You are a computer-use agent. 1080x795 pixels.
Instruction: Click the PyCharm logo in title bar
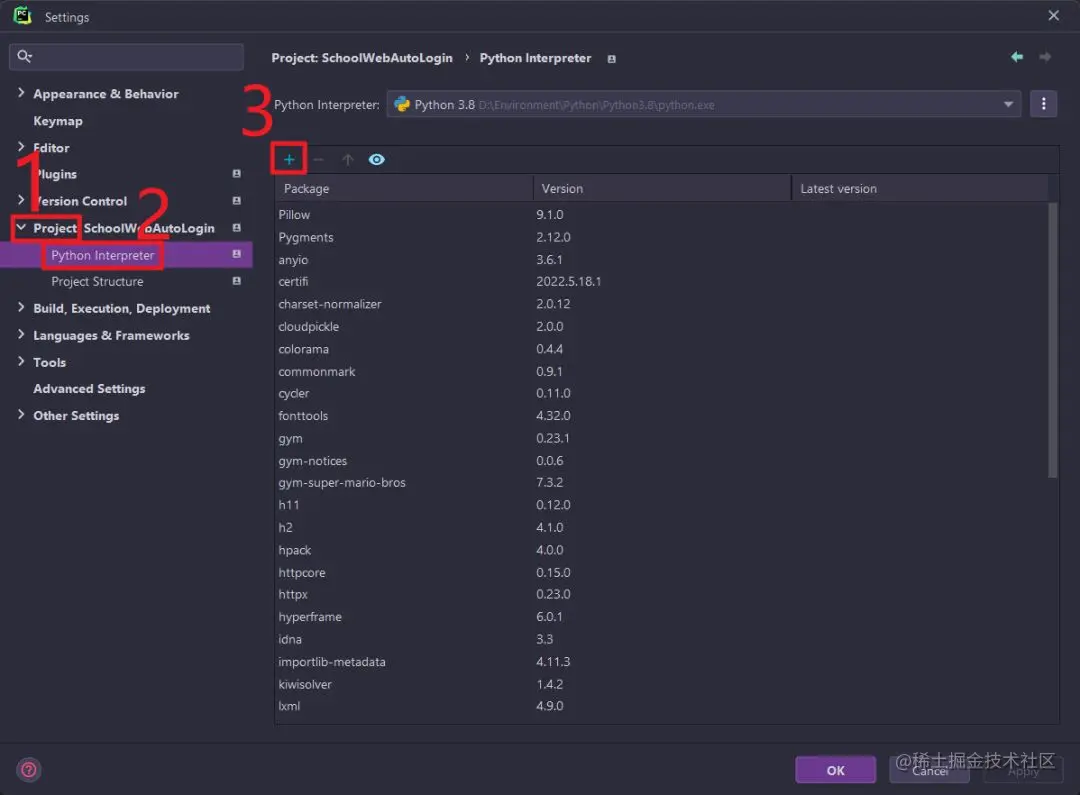click(x=22, y=16)
